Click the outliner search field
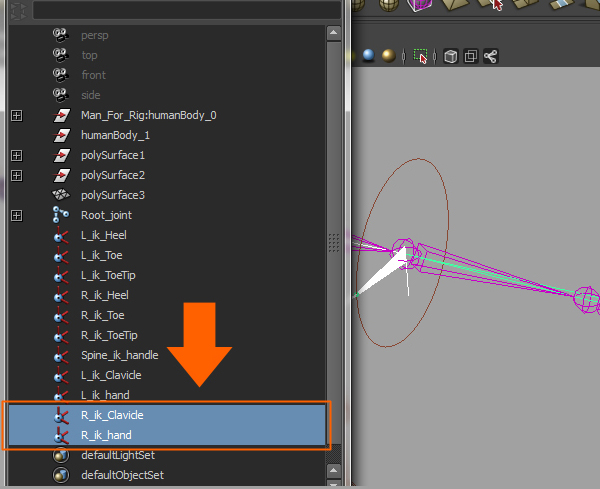 coord(187,10)
